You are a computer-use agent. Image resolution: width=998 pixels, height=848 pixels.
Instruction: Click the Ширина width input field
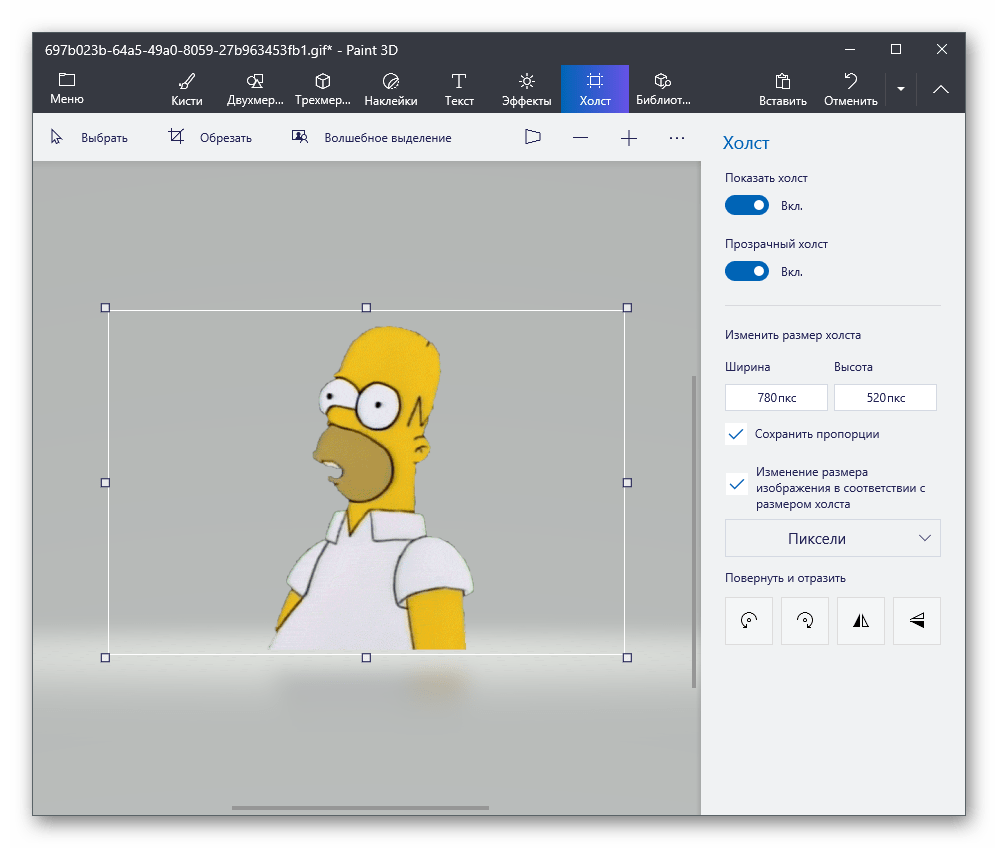pyautogui.click(x=776, y=397)
